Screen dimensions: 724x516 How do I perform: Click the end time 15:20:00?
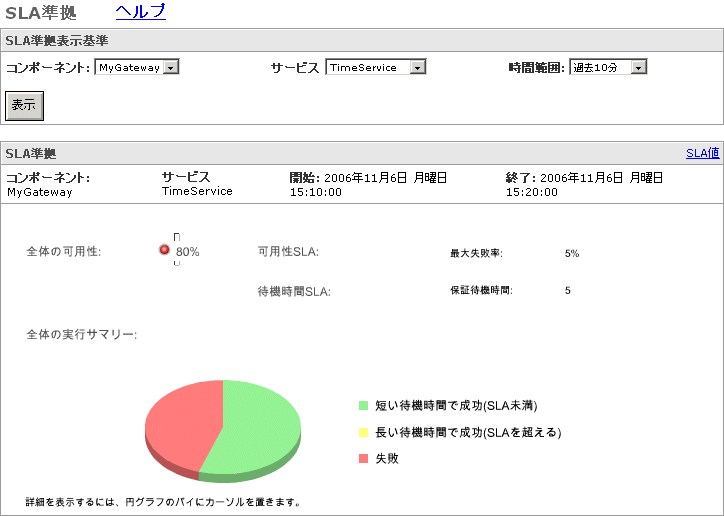531,192
